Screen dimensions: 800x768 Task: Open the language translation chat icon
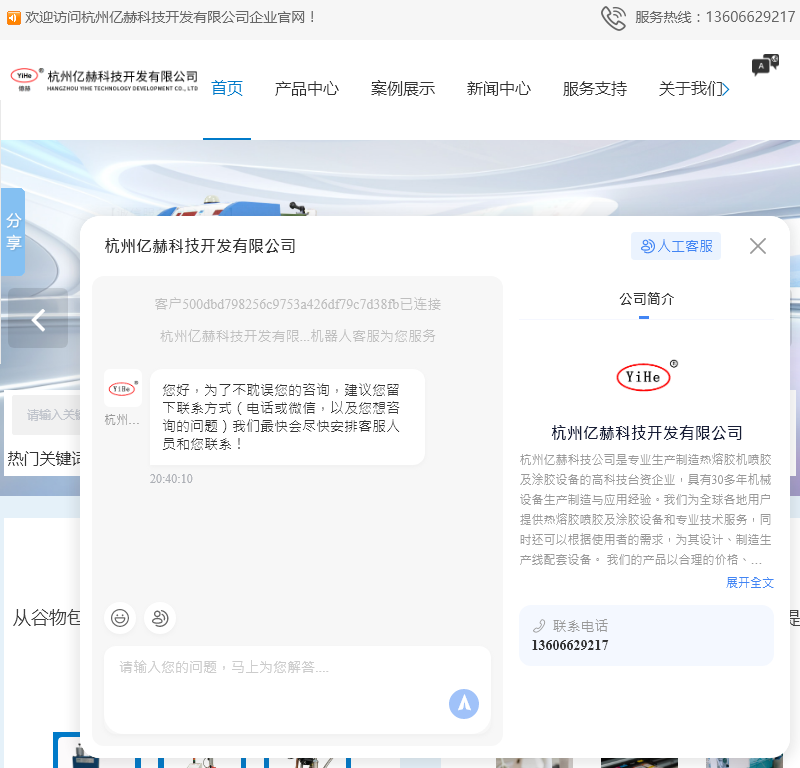tap(765, 65)
